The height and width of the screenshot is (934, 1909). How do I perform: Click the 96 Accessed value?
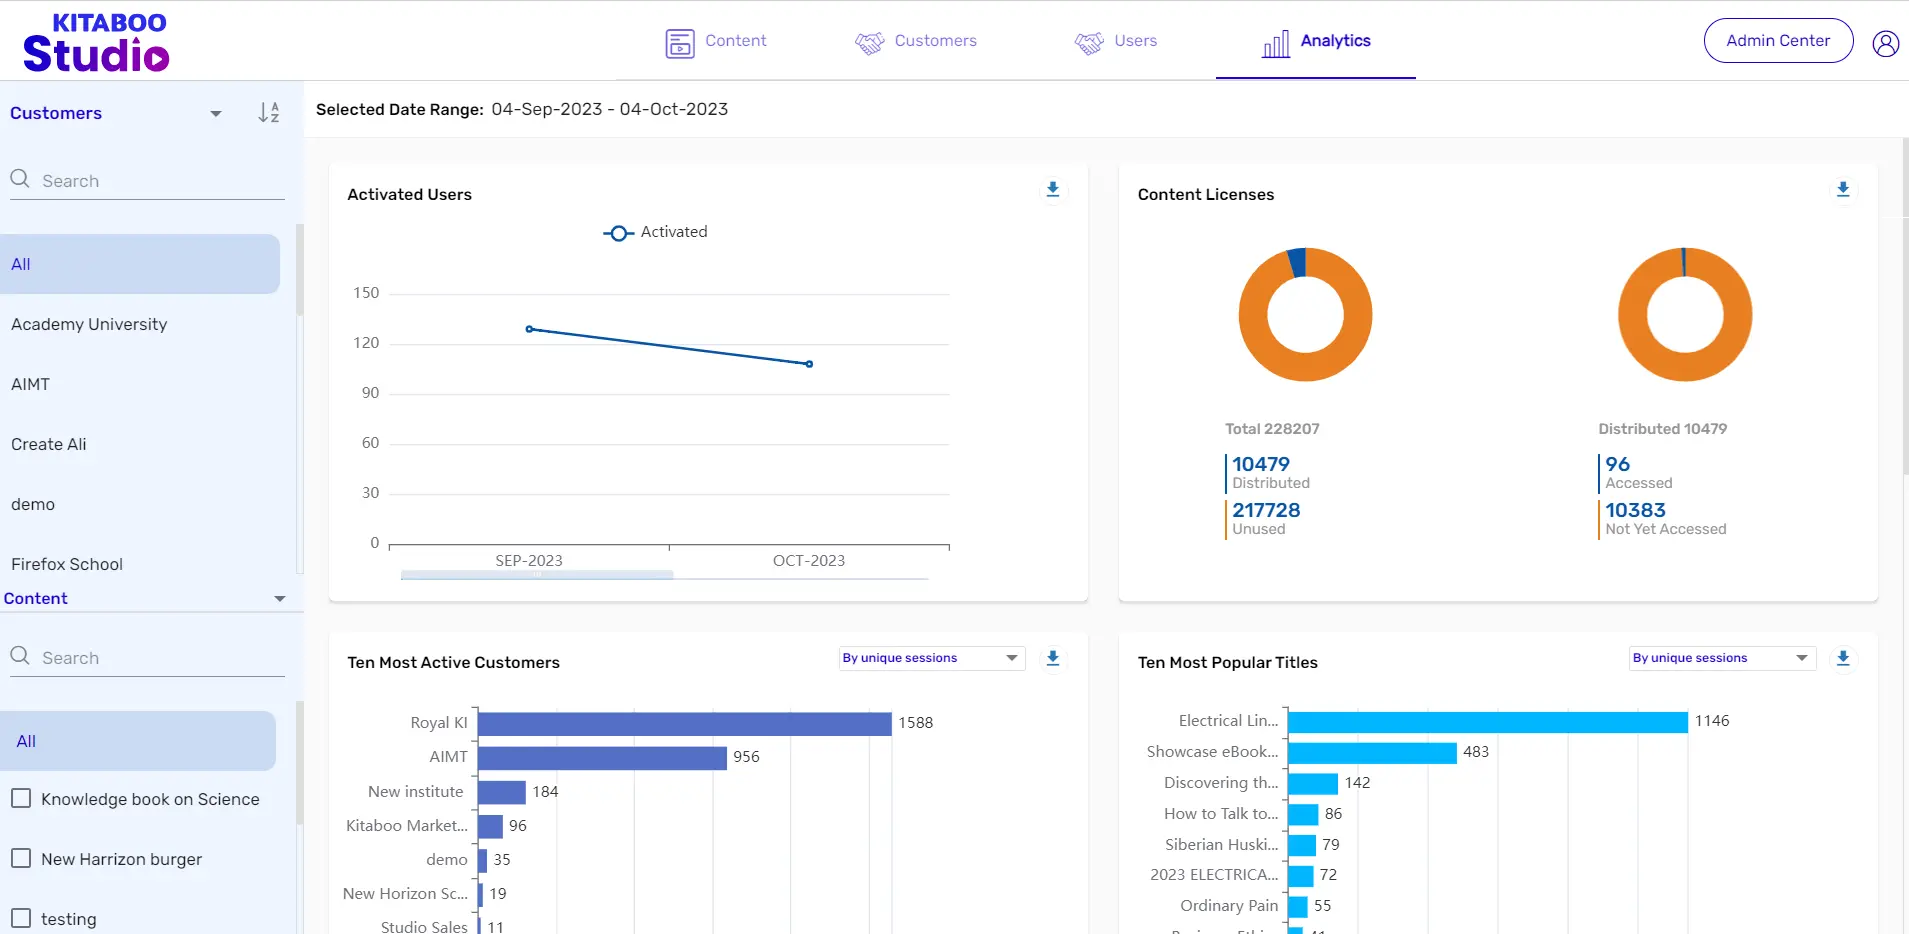point(1618,464)
